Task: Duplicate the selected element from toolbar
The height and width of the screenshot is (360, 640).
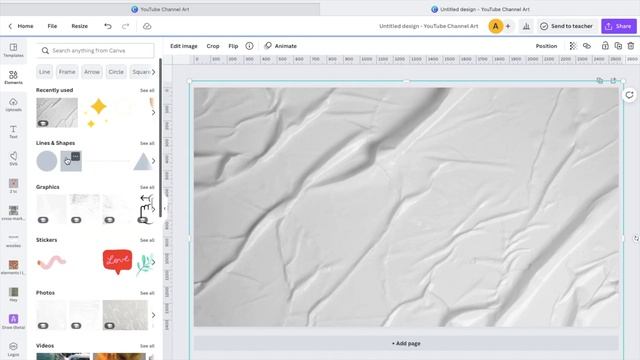Action: click(x=618, y=46)
